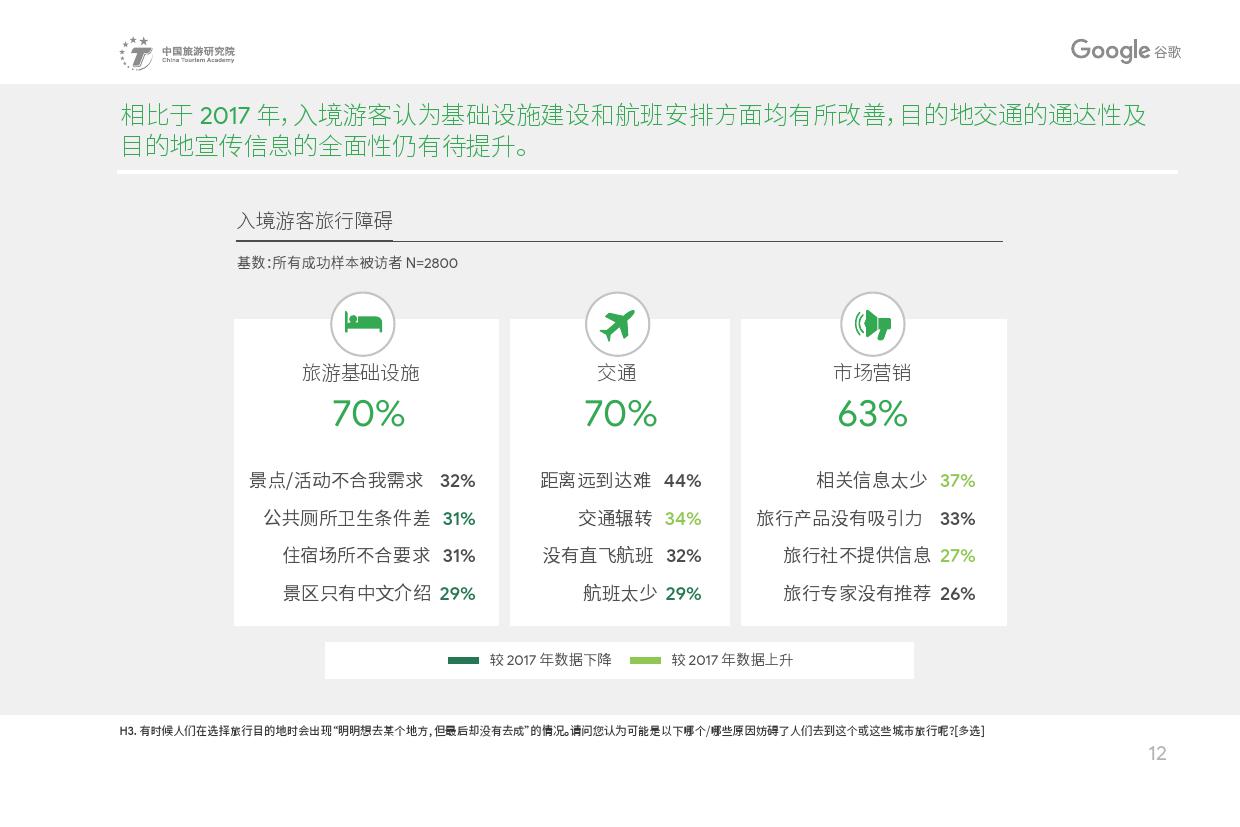Click the airplane icon above 交通
1240x827 pixels.
617,324
